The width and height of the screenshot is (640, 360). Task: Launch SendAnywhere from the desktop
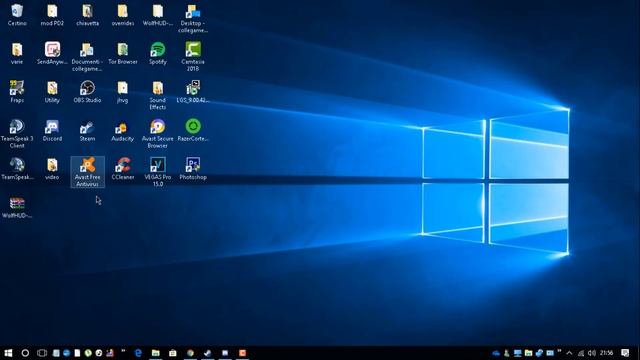click(x=52, y=53)
